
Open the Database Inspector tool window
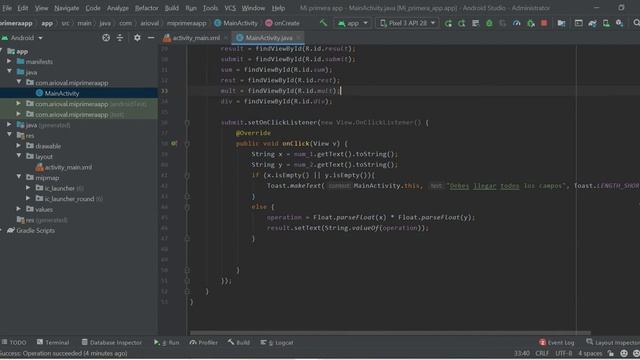[111, 342]
